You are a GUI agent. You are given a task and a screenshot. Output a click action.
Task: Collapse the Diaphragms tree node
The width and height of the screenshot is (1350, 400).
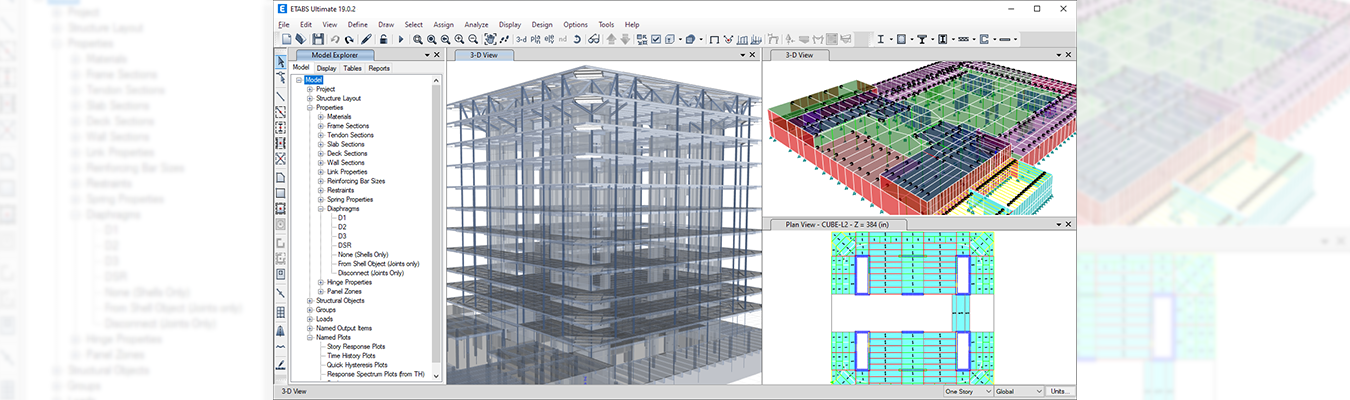[x=320, y=208]
